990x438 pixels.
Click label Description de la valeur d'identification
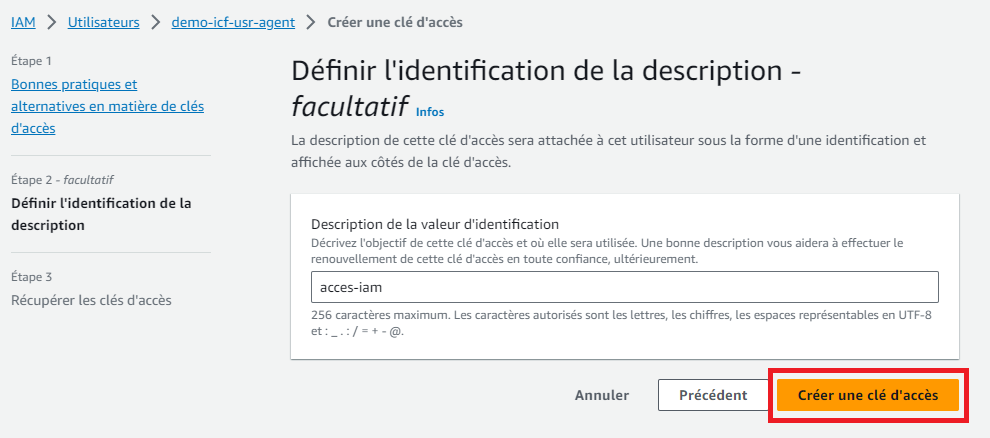click(x=435, y=224)
